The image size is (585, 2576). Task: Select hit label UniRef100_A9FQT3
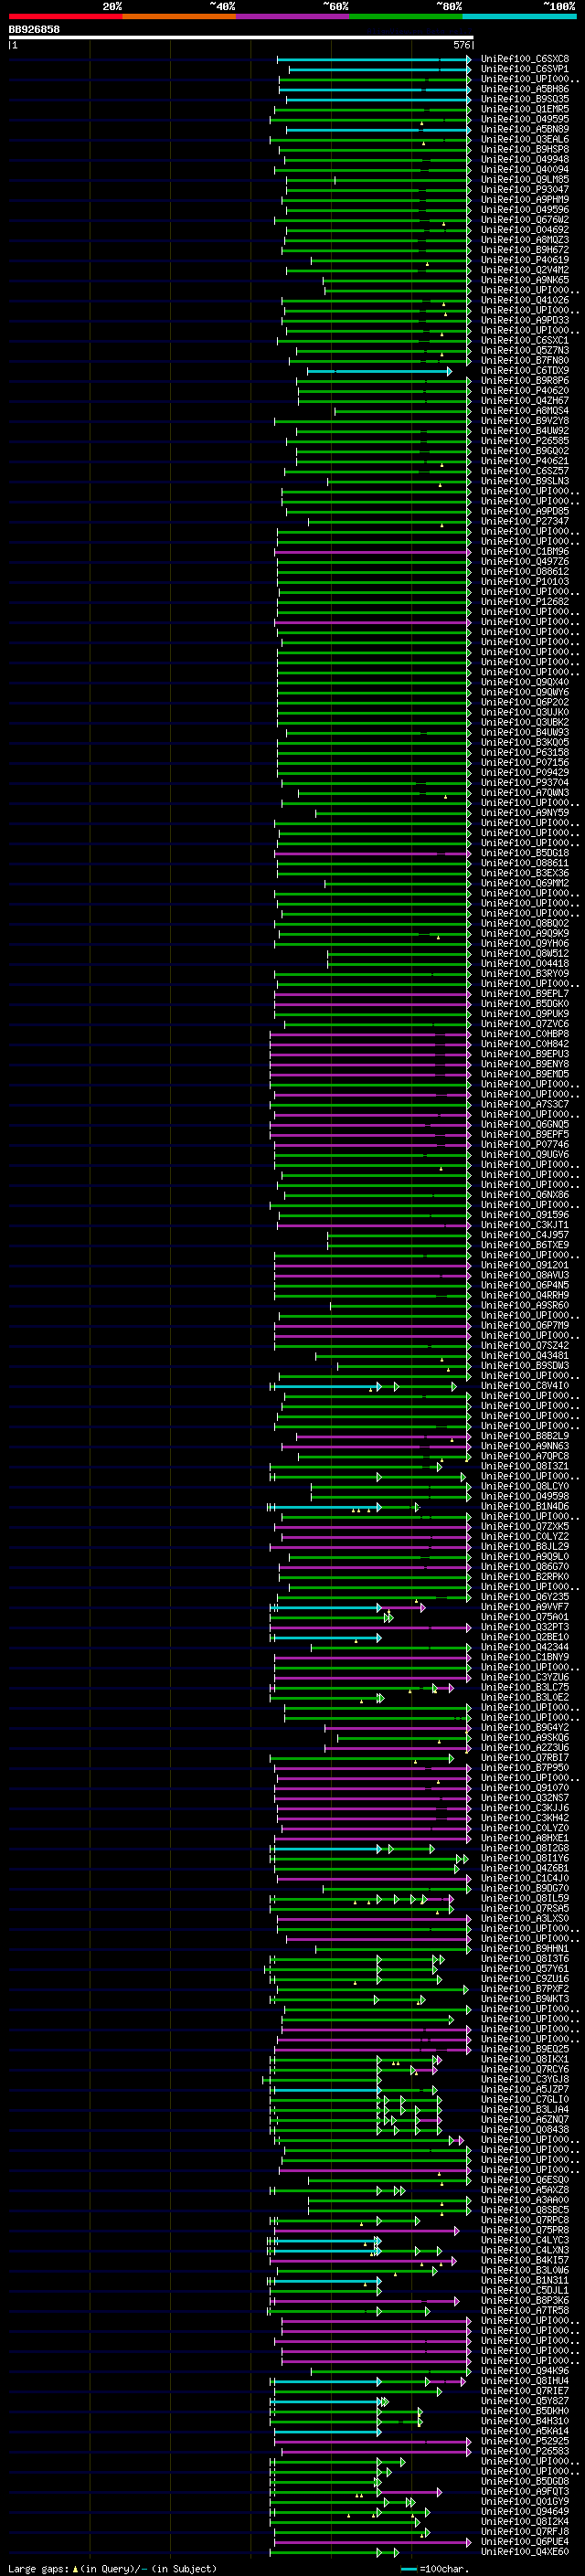coord(525,2491)
